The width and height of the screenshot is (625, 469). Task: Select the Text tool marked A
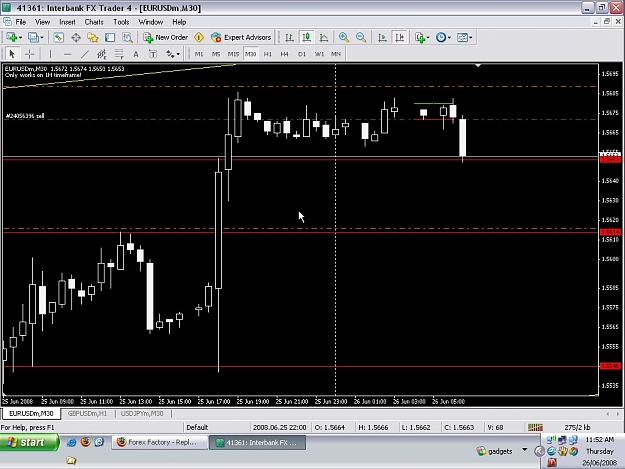(136, 54)
